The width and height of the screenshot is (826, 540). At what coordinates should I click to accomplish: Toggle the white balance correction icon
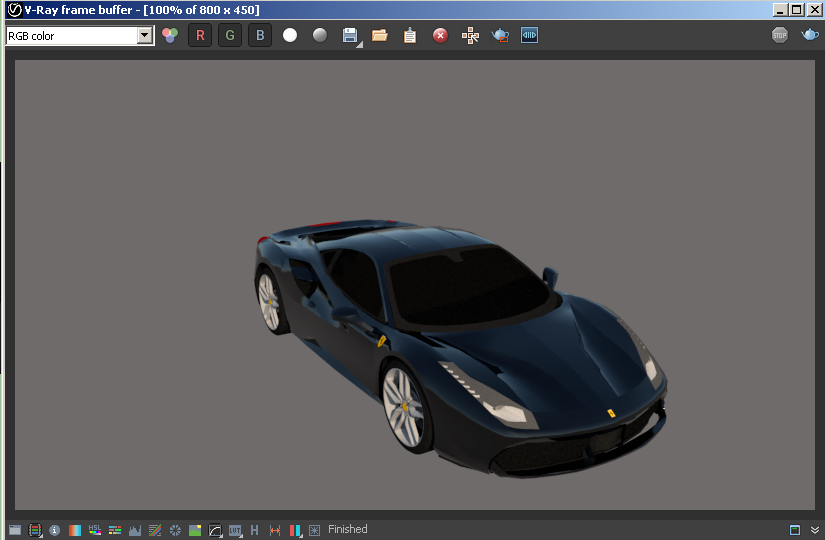tap(75, 530)
